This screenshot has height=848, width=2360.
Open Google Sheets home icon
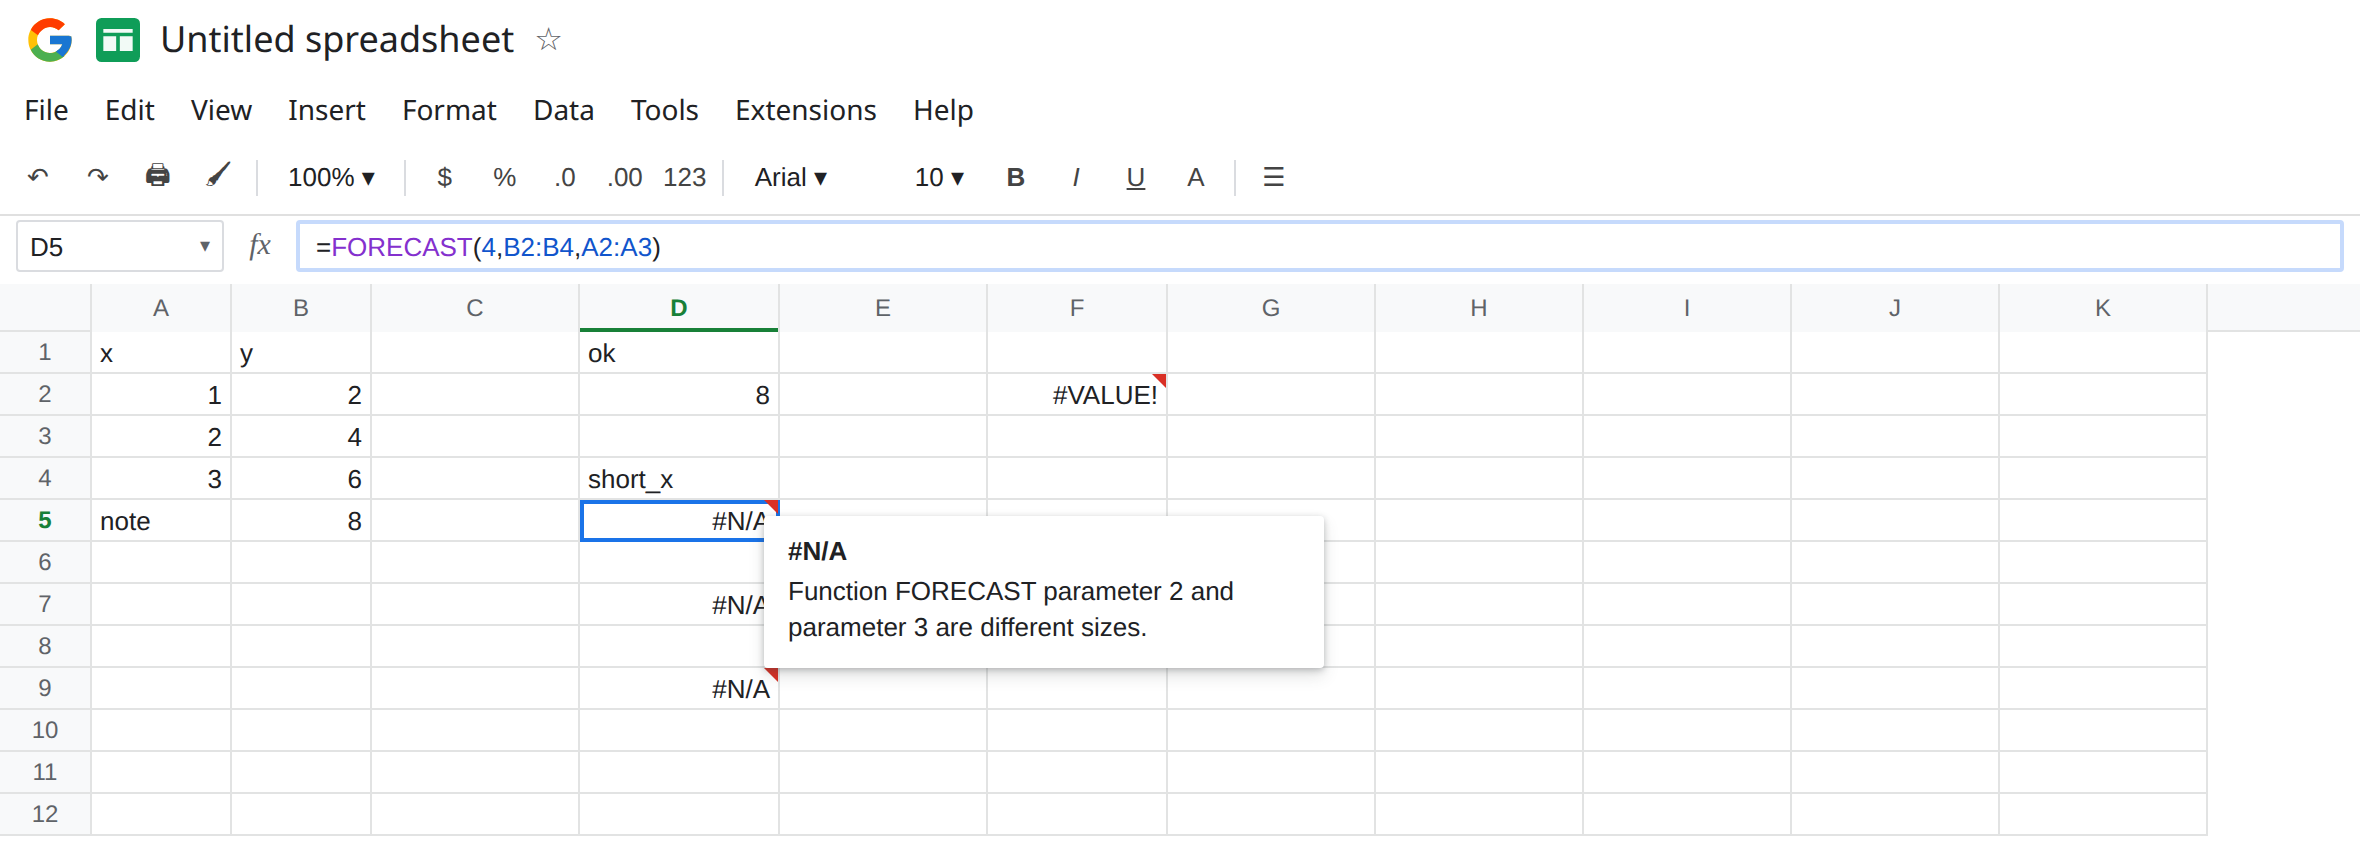(118, 40)
